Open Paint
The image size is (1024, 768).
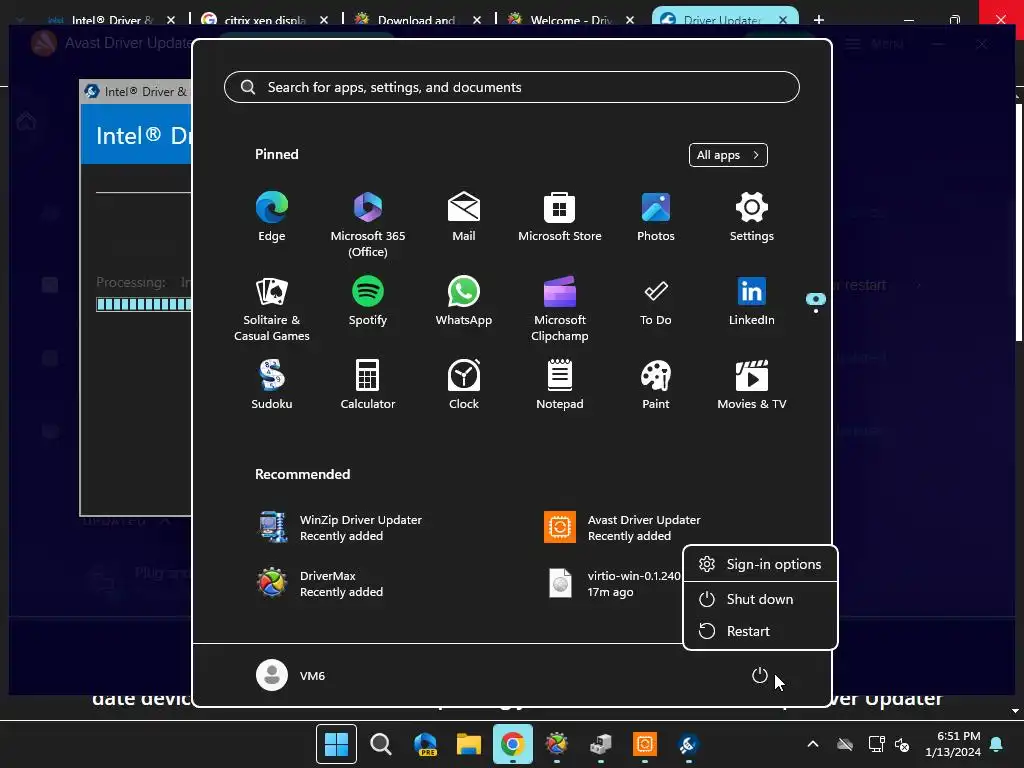coord(656,385)
